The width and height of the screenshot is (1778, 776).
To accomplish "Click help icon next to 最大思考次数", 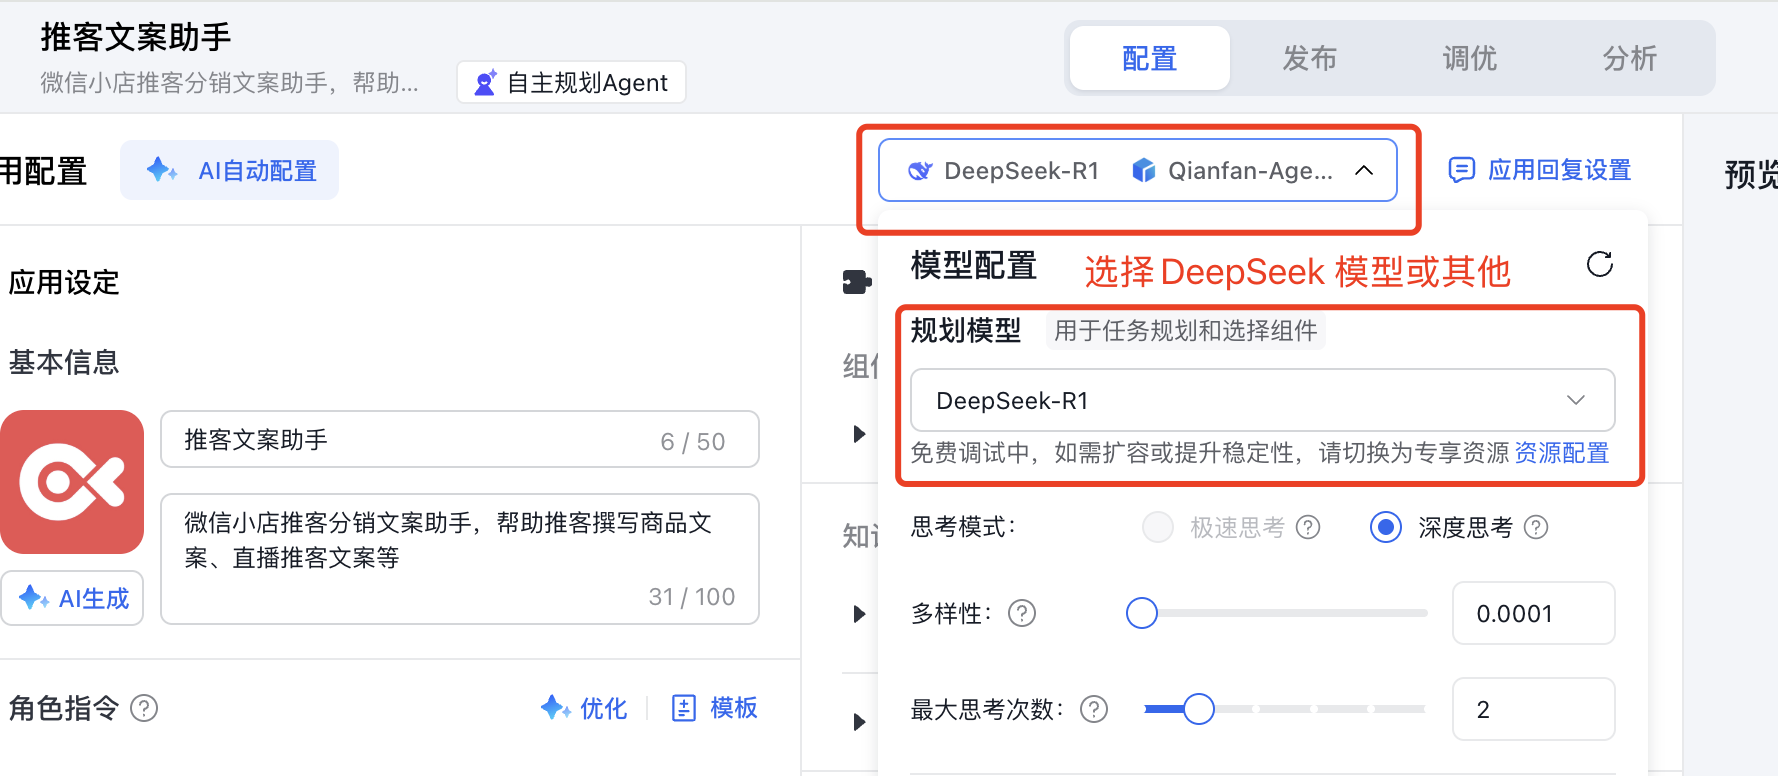I will pos(1094,709).
